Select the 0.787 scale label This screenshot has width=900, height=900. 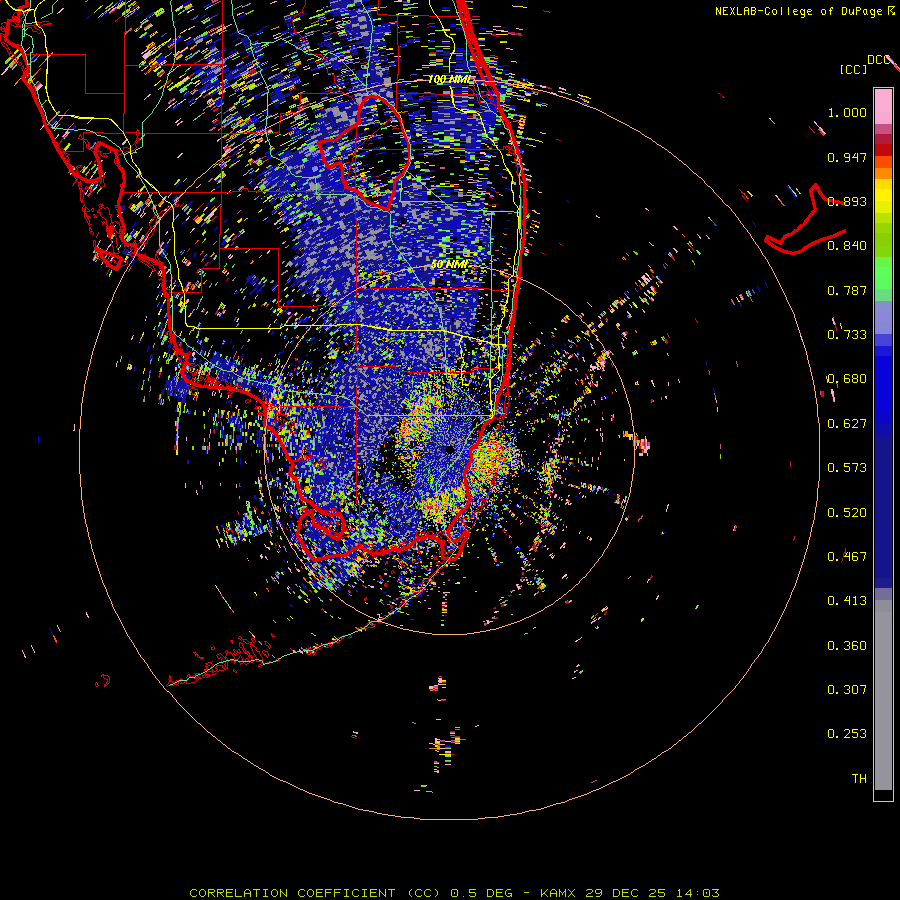coord(847,290)
